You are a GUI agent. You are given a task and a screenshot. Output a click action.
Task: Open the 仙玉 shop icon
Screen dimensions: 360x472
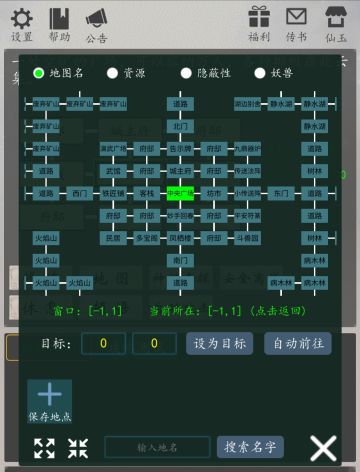[x=336, y=17]
